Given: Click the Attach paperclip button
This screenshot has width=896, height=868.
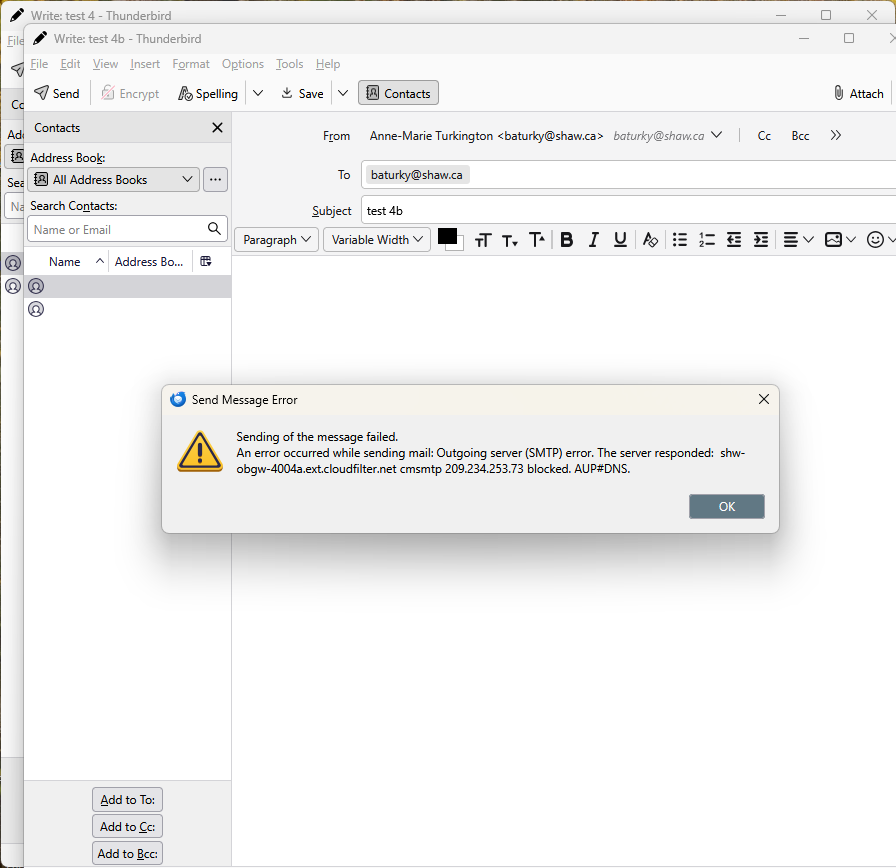Looking at the screenshot, I should click(859, 93).
